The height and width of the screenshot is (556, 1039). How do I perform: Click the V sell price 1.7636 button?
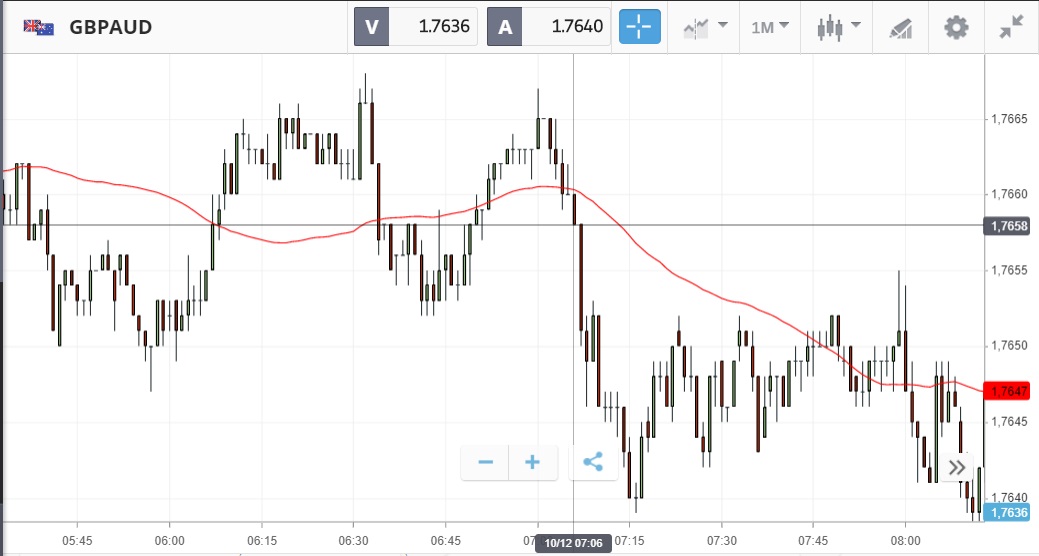pyautogui.click(x=416, y=27)
